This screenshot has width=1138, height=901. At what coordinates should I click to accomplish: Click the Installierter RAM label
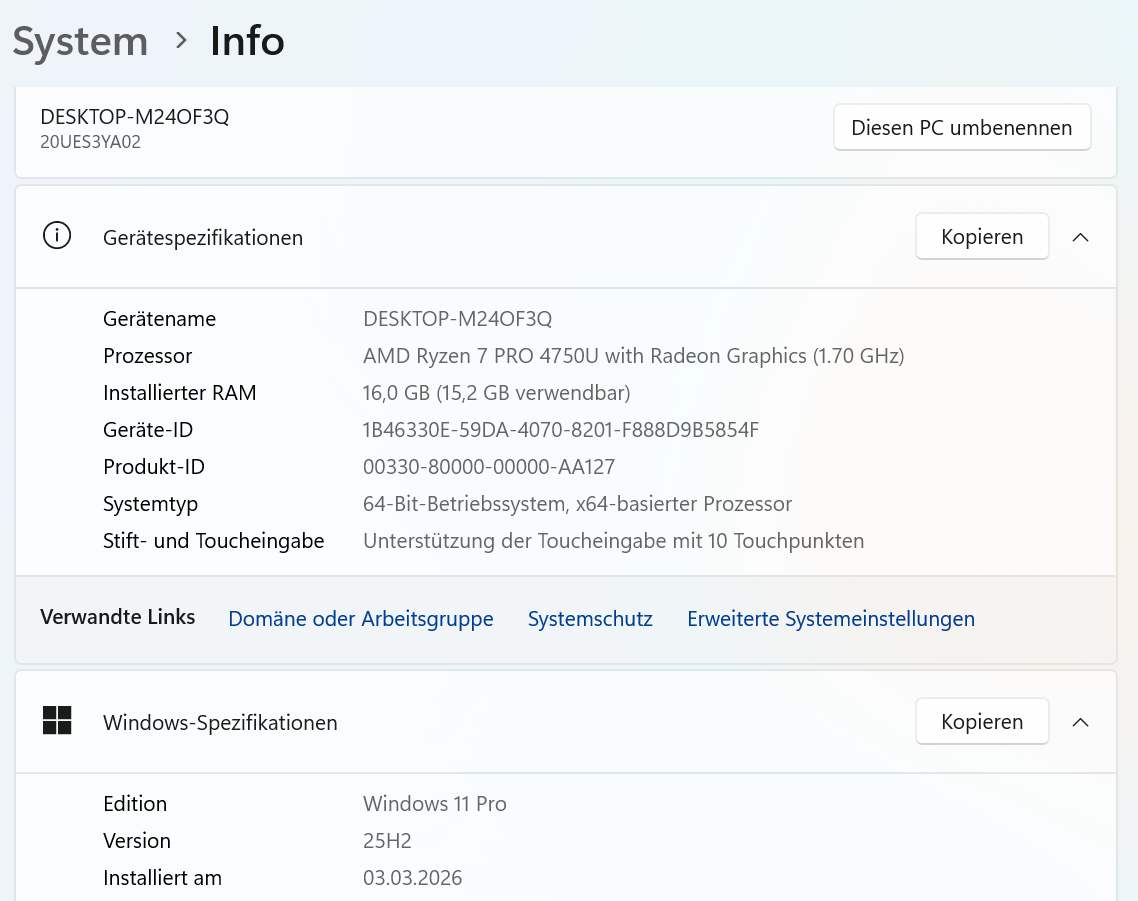coord(180,393)
